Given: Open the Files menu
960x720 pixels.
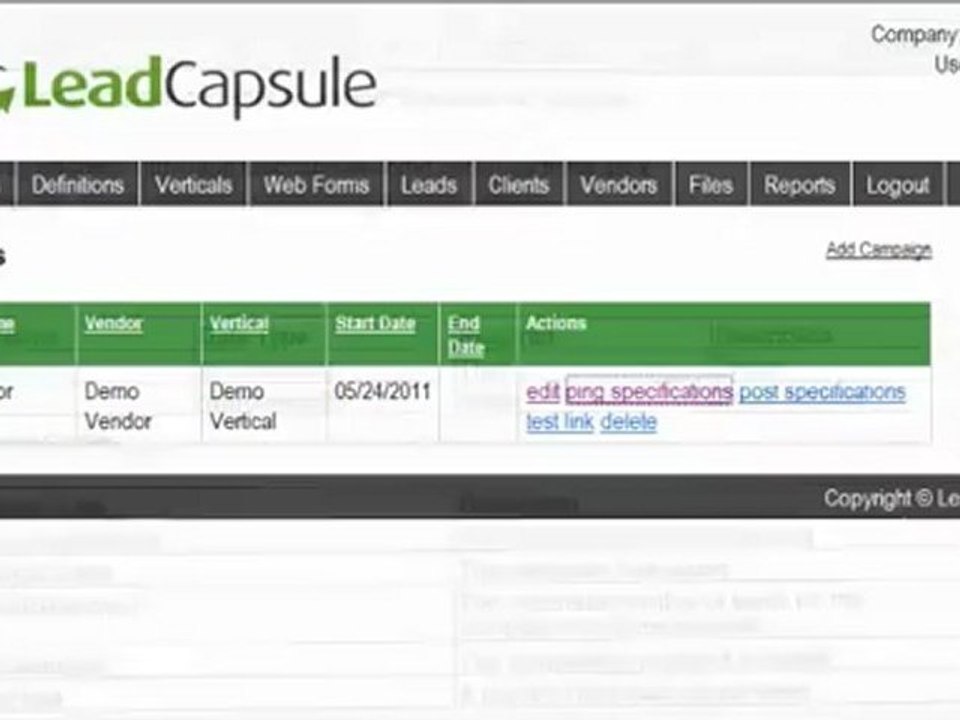Looking at the screenshot, I should click(x=711, y=184).
